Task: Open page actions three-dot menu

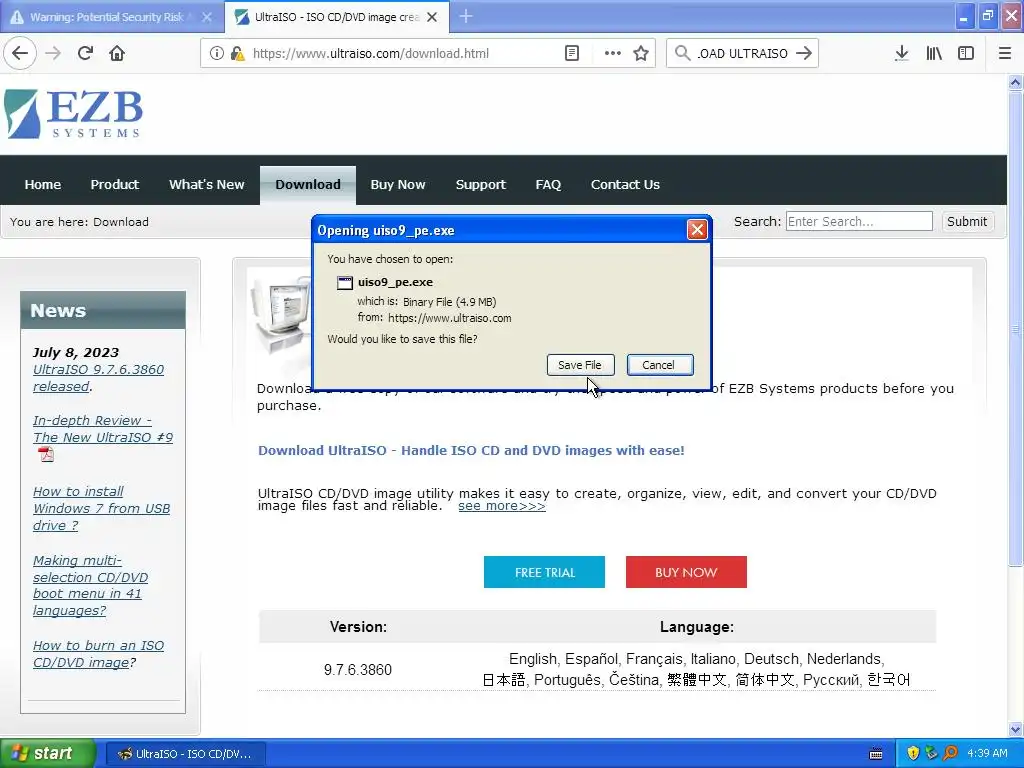Action: (613, 53)
